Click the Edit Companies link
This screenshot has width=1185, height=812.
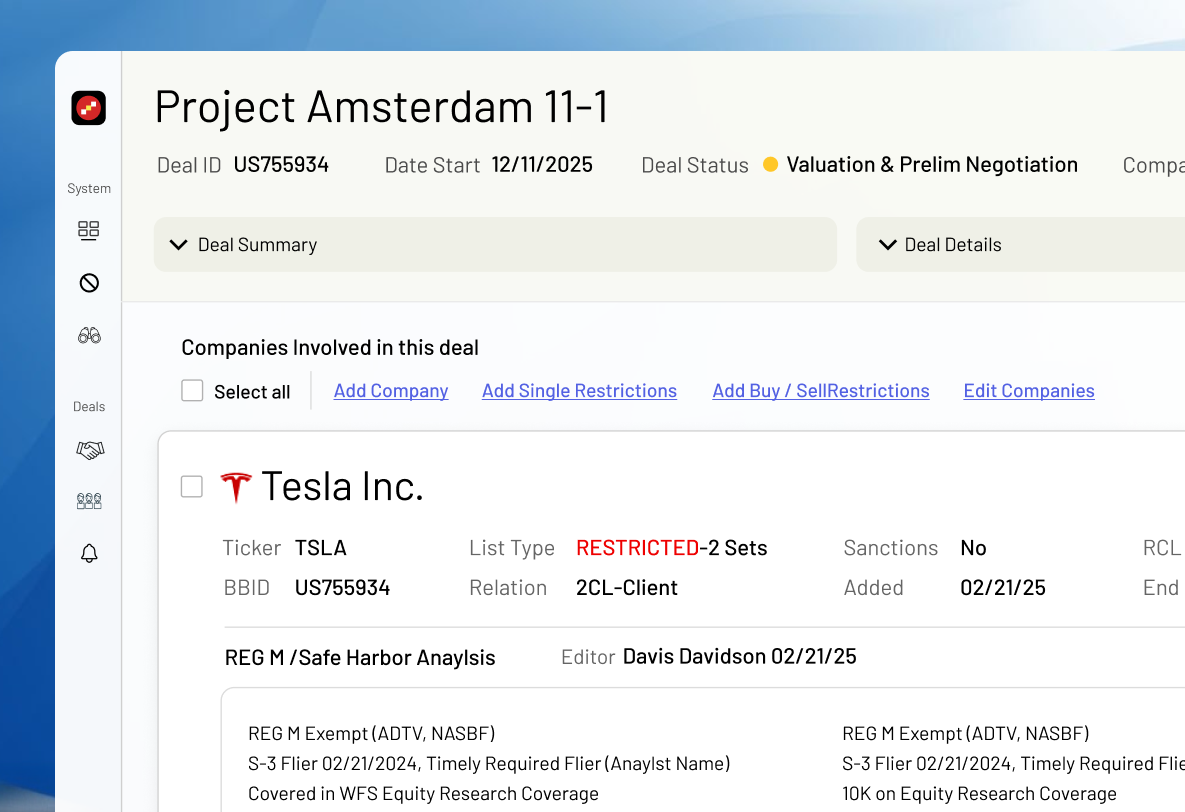[1029, 391]
